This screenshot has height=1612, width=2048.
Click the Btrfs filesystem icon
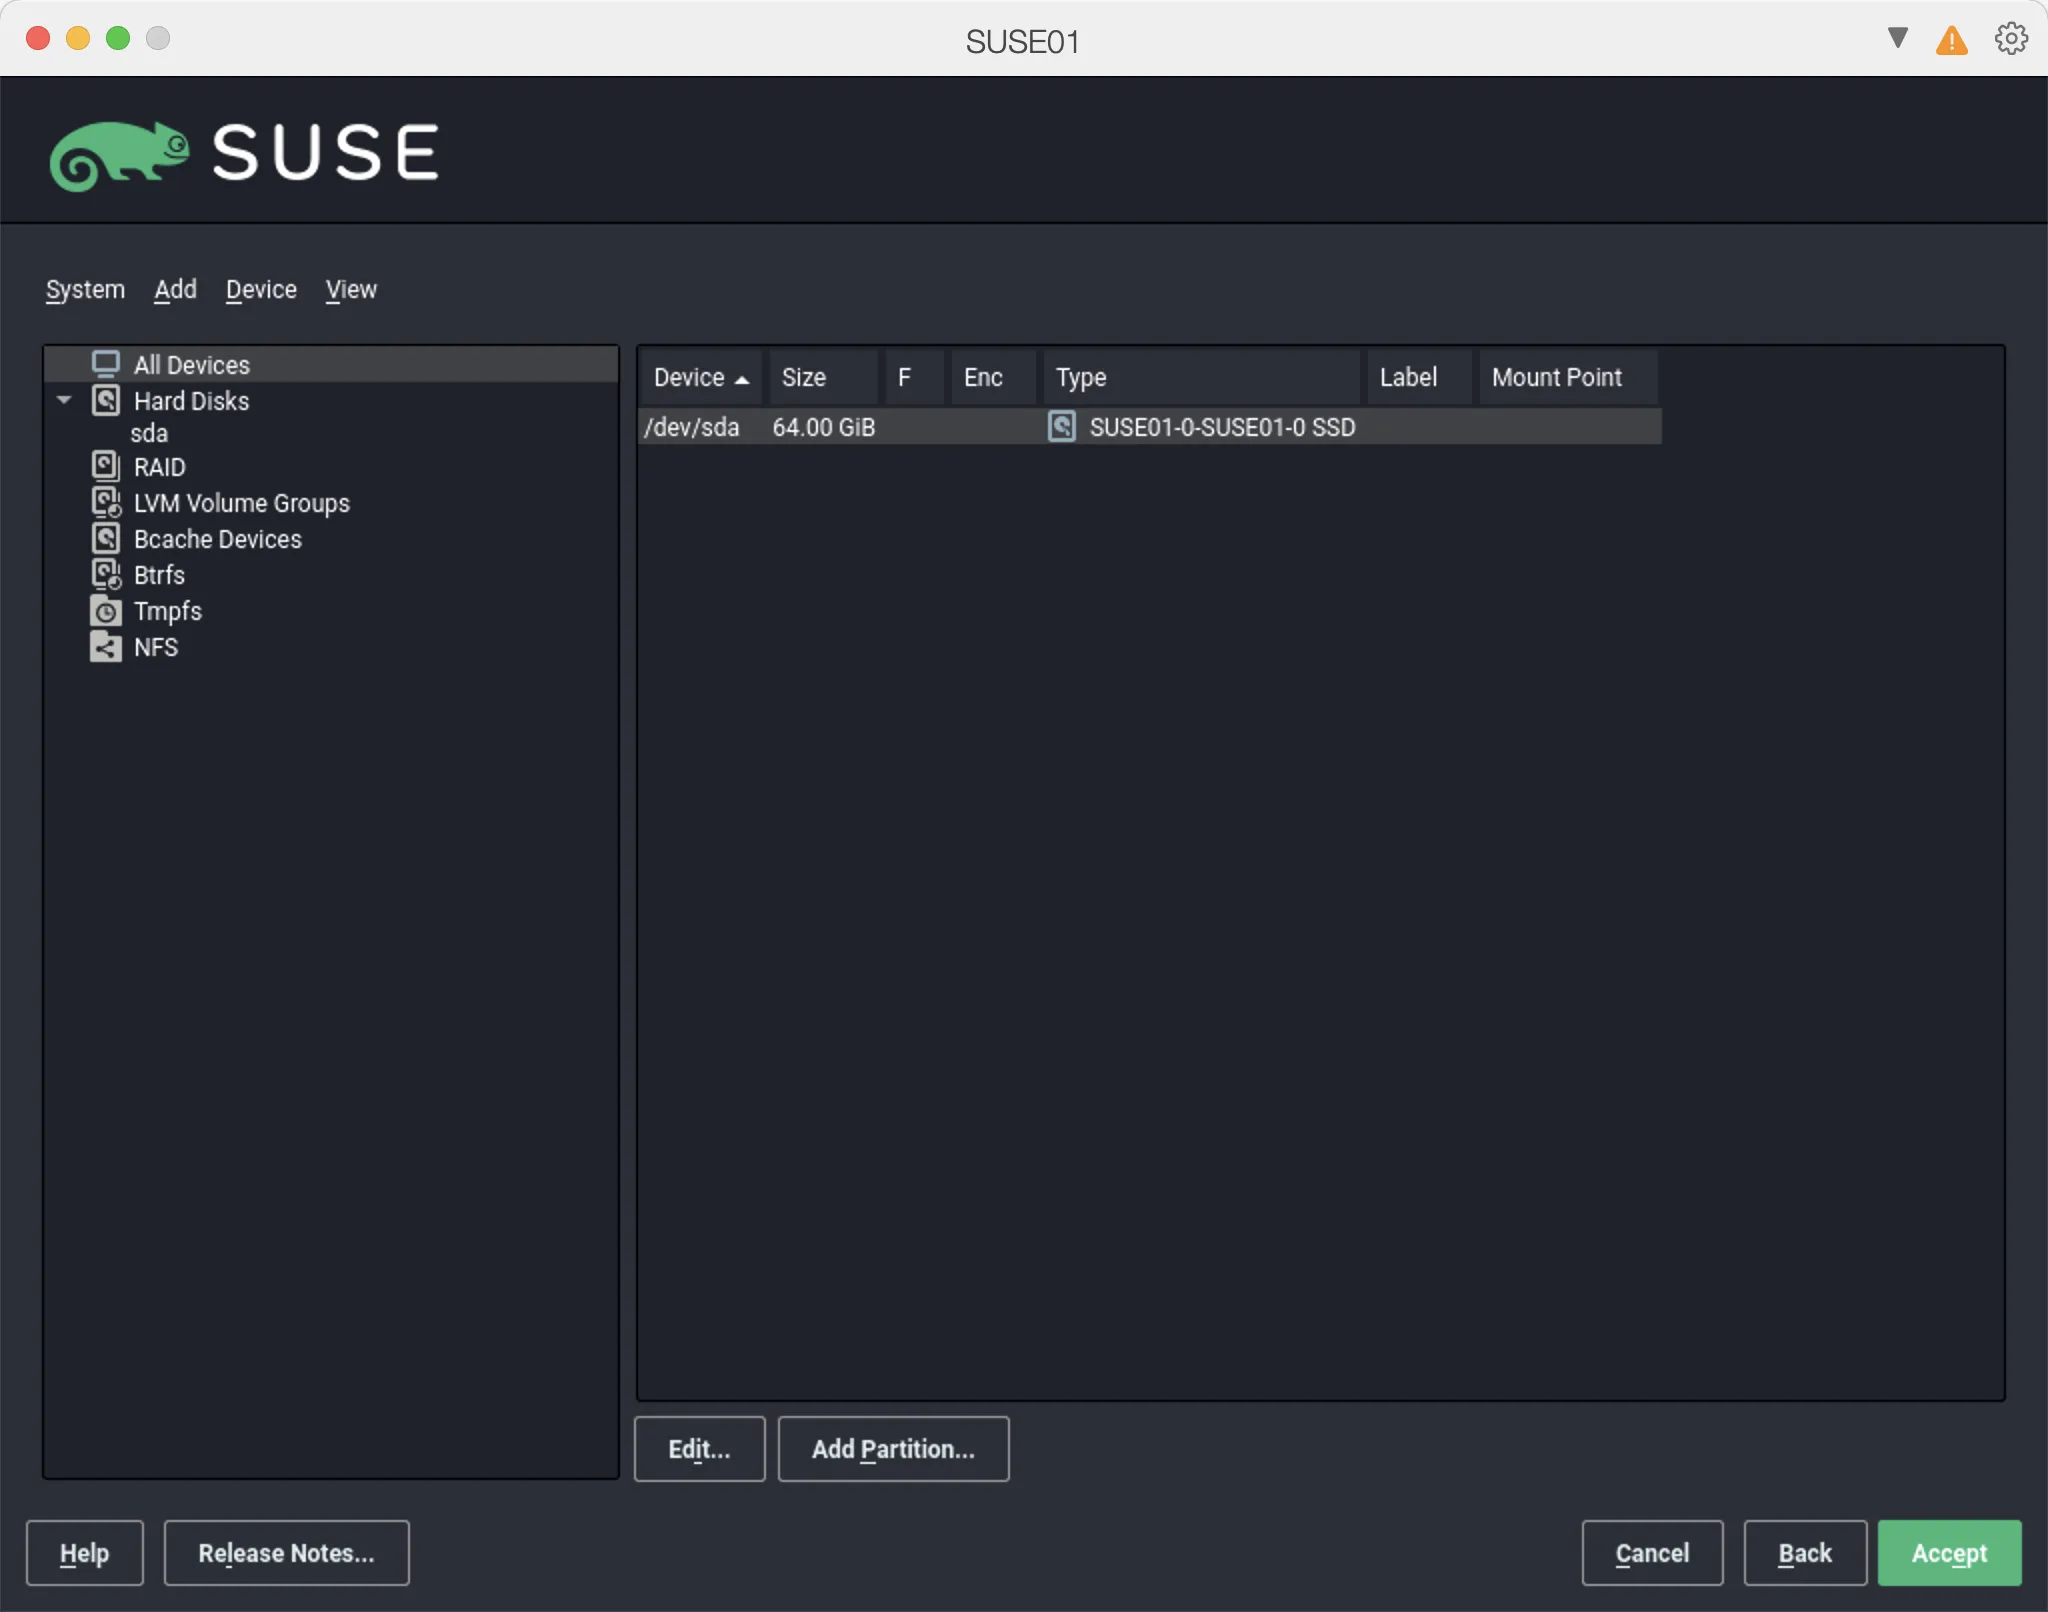(x=107, y=574)
